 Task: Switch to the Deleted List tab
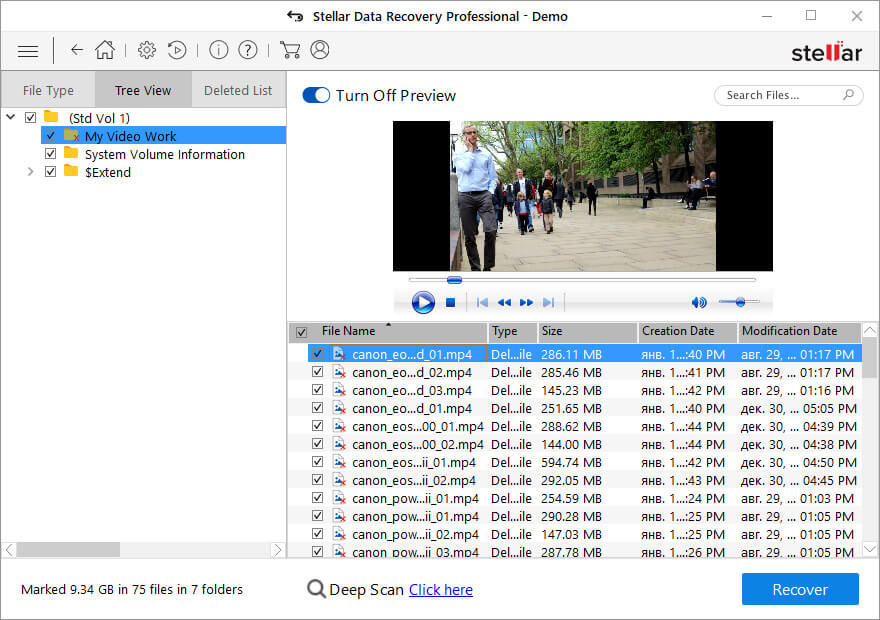click(x=238, y=90)
